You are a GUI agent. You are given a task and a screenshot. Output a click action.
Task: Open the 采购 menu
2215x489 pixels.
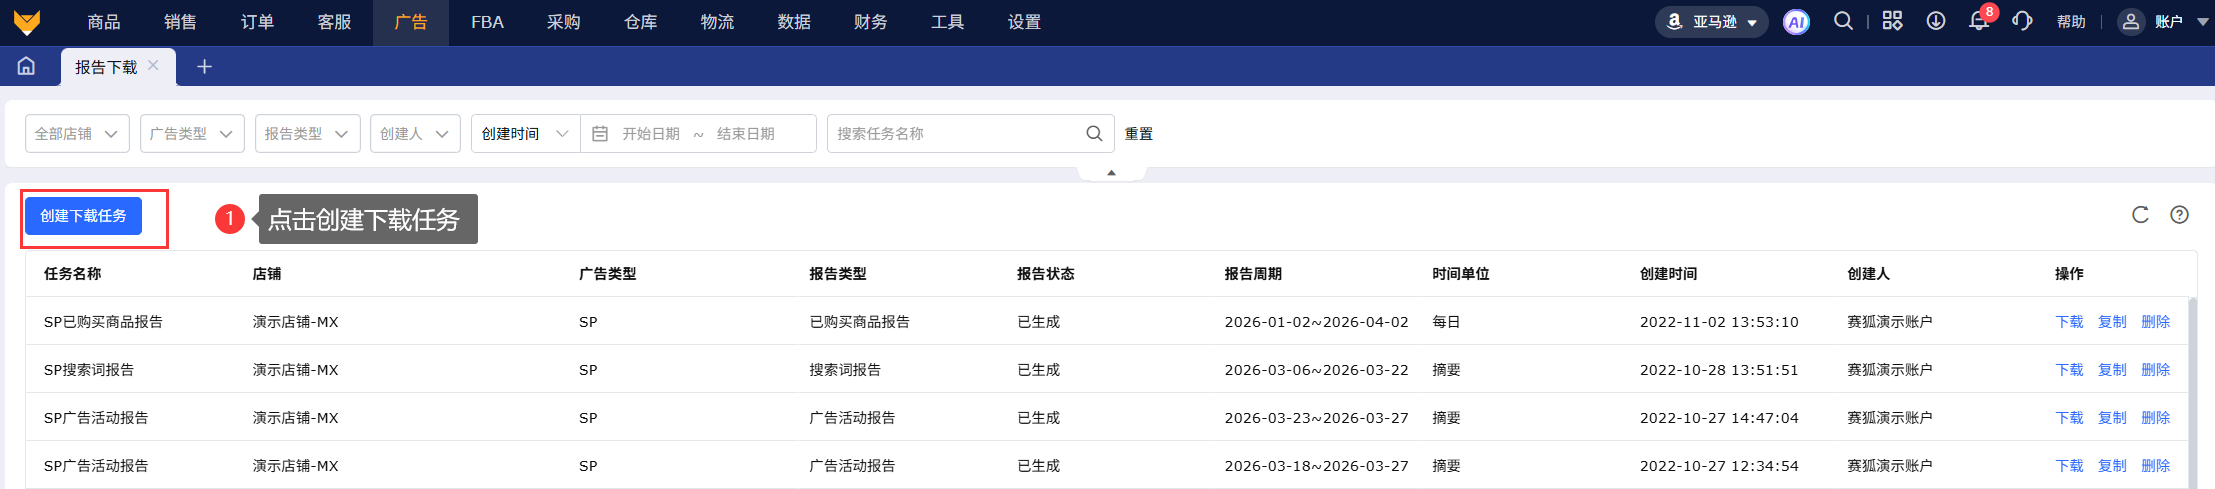point(564,22)
